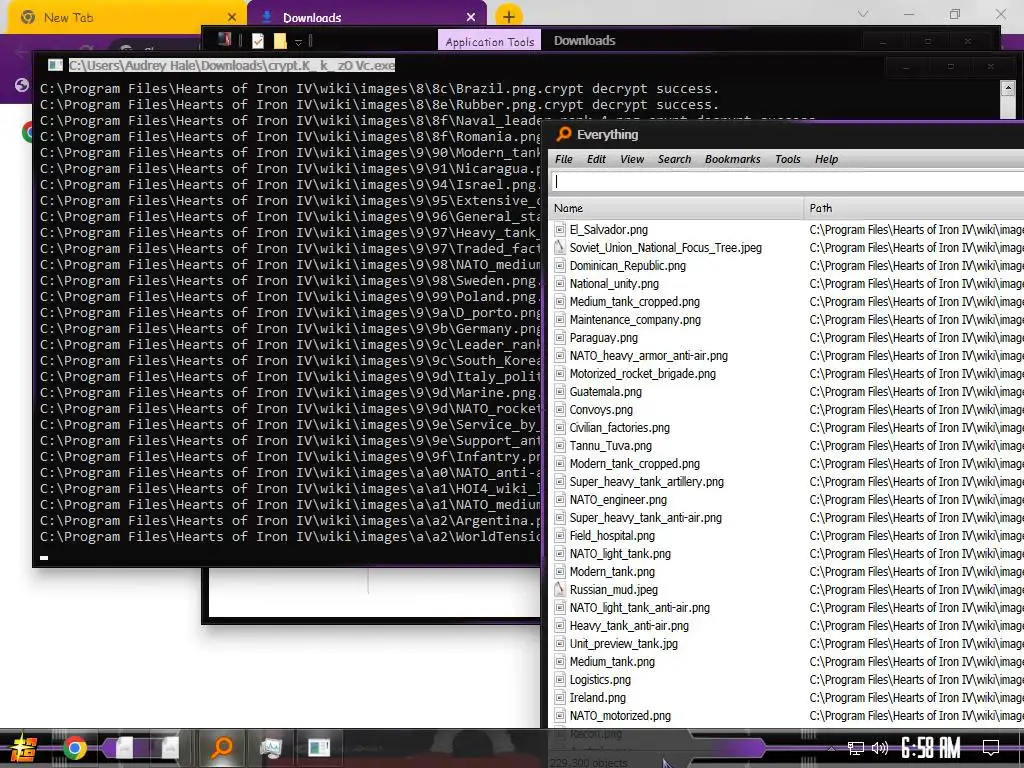The height and width of the screenshot is (768, 1024).
Task: Click the file icon next to Soviet_Union_National_Focus_Tree.jpeg
Action: pos(560,248)
